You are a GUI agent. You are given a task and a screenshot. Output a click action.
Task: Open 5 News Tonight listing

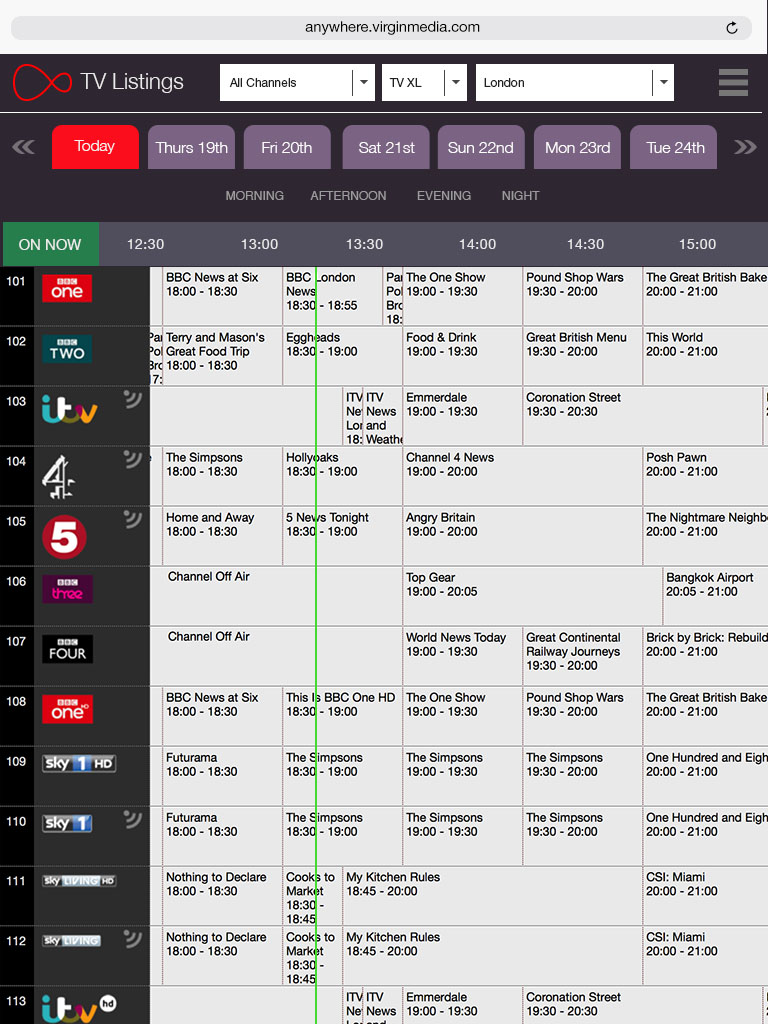click(x=342, y=536)
